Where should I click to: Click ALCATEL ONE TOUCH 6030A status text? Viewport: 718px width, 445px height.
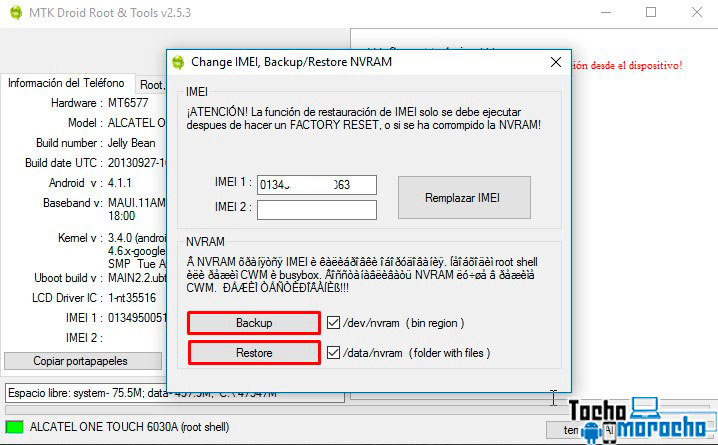129,427
